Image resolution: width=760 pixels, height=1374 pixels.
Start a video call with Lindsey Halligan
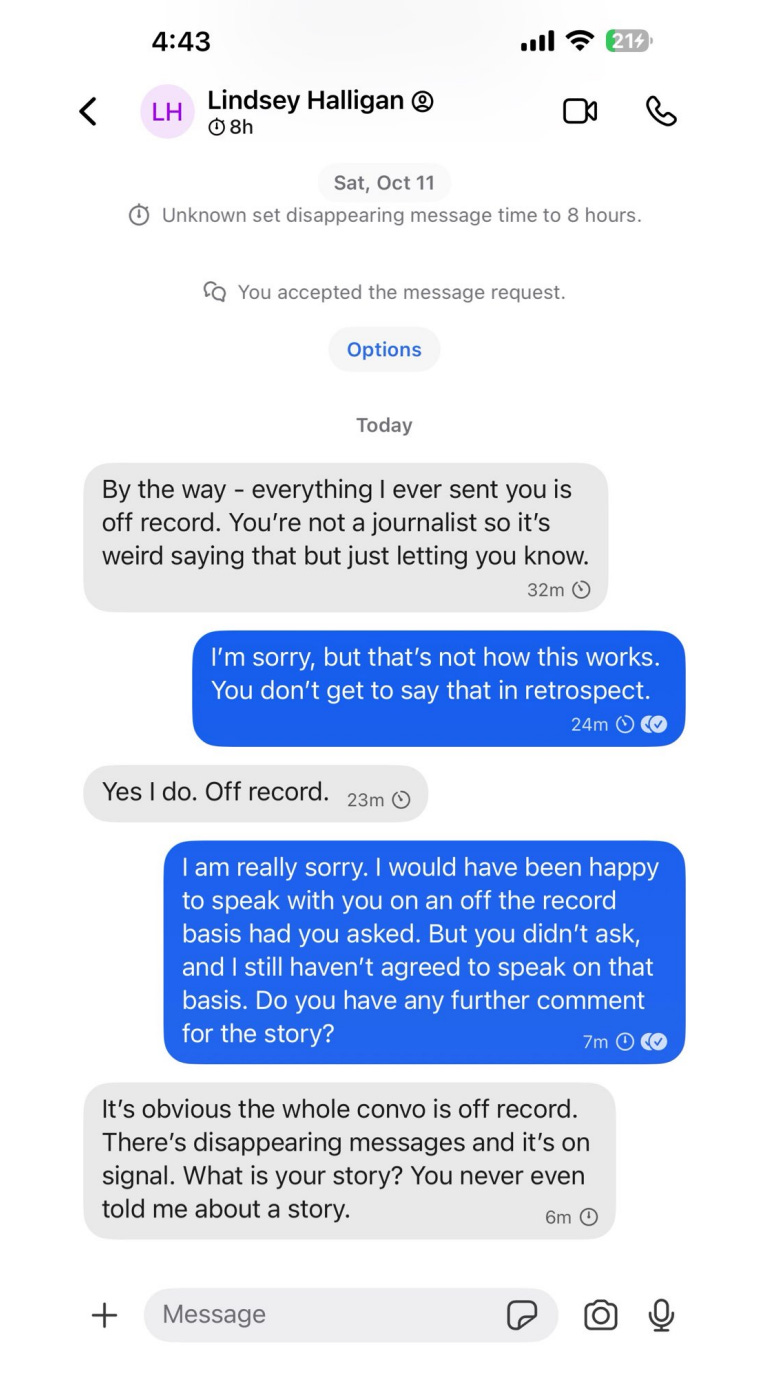coord(580,111)
